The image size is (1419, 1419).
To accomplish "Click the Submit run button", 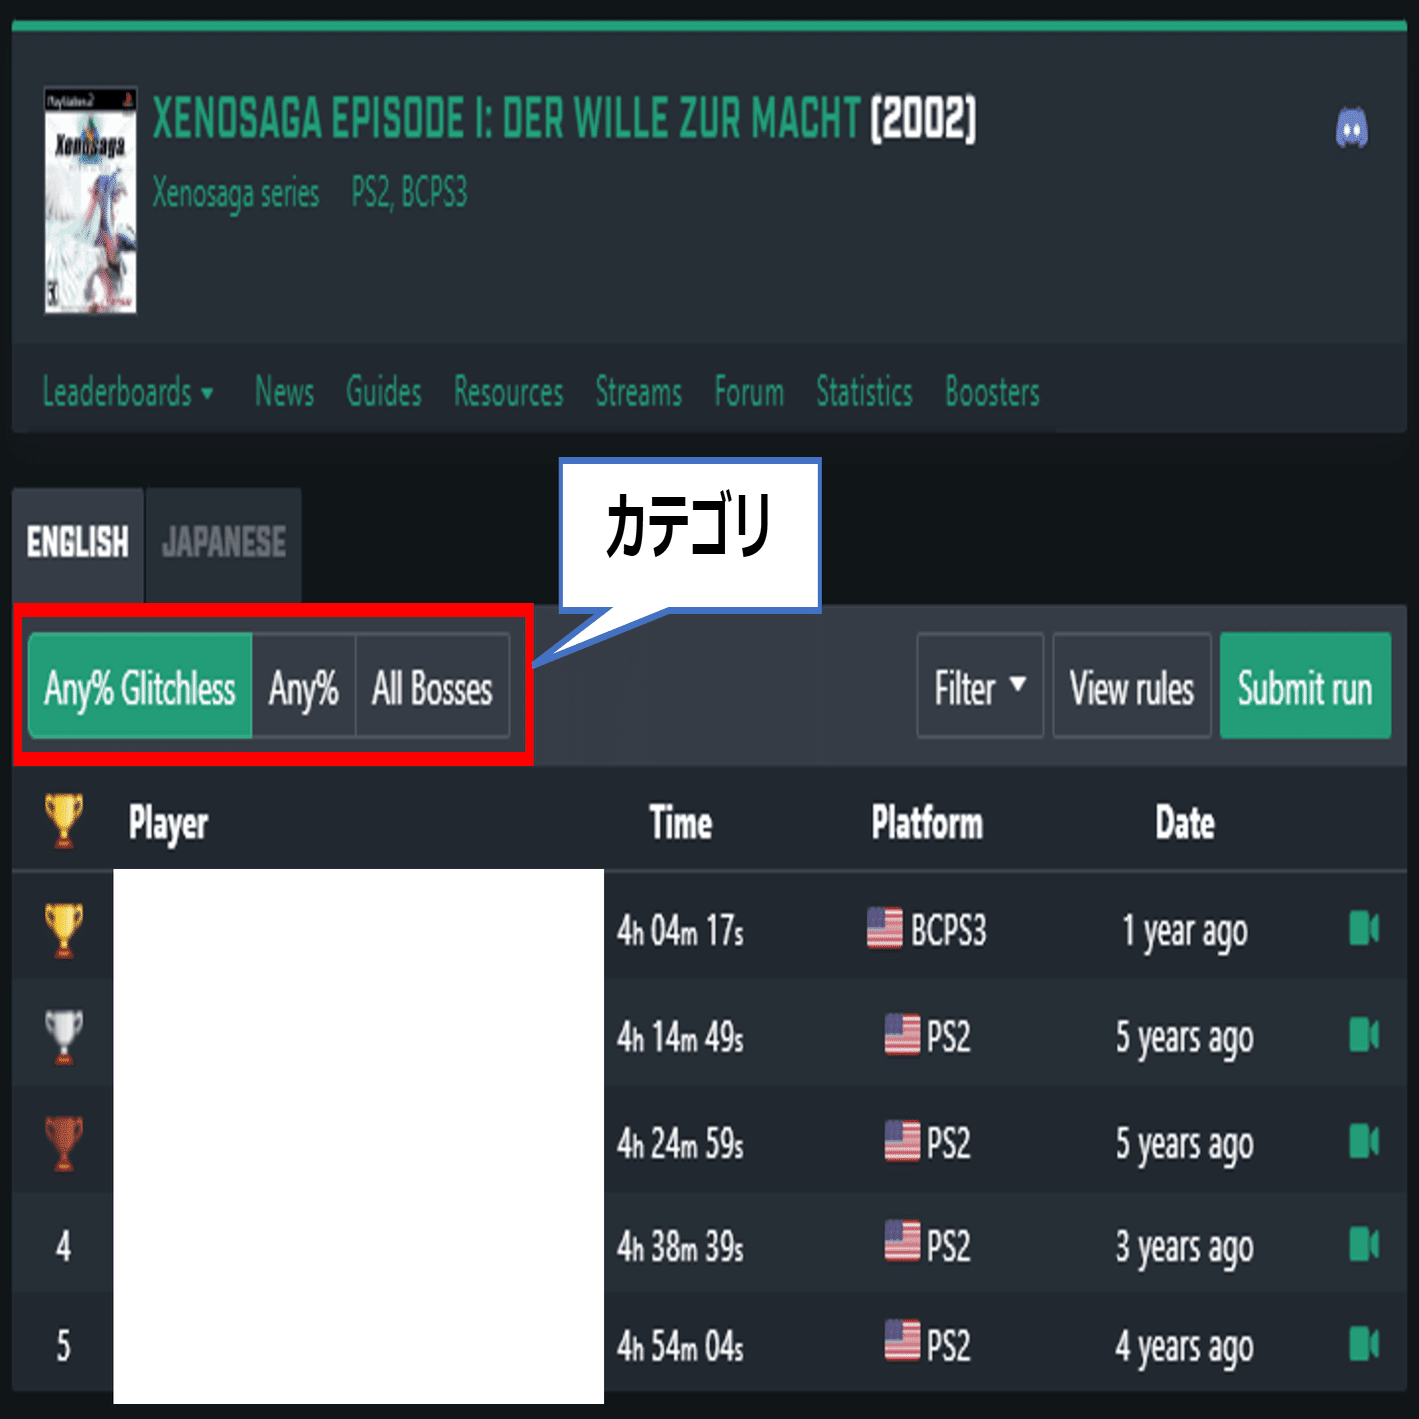I will click(1305, 686).
